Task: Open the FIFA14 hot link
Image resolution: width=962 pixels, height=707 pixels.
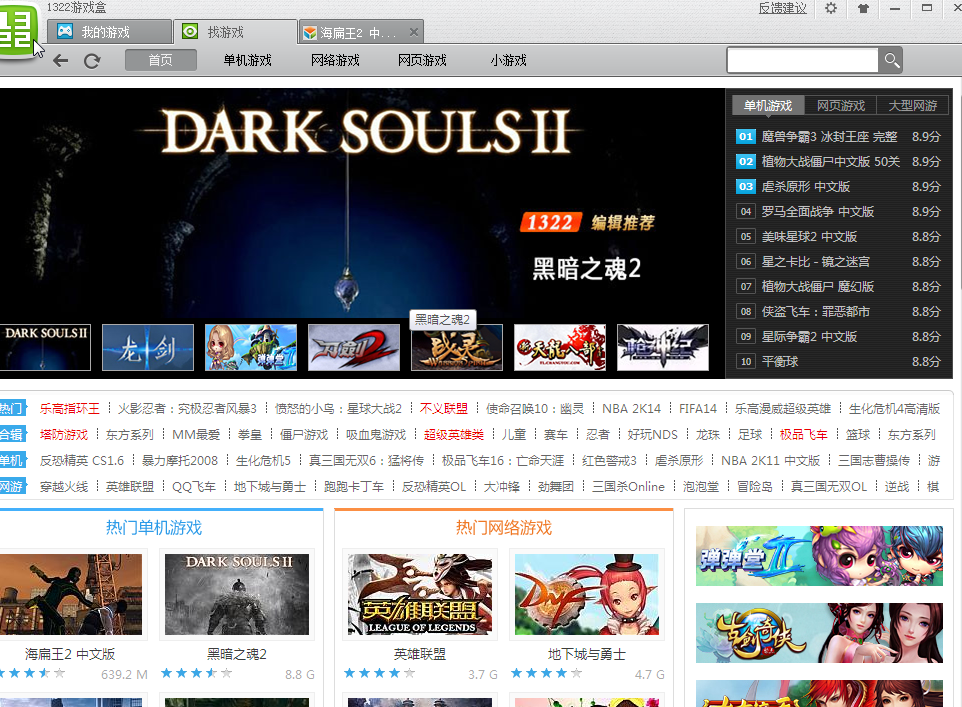Action: [x=698, y=409]
